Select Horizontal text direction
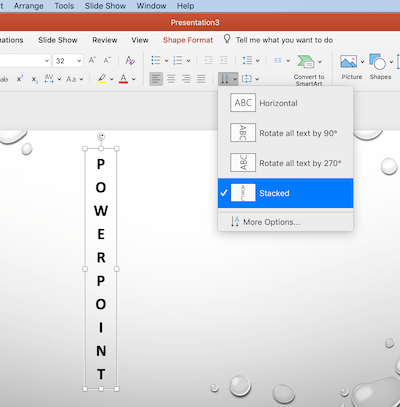Image resolution: width=400 pixels, height=407 pixels. click(285, 103)
